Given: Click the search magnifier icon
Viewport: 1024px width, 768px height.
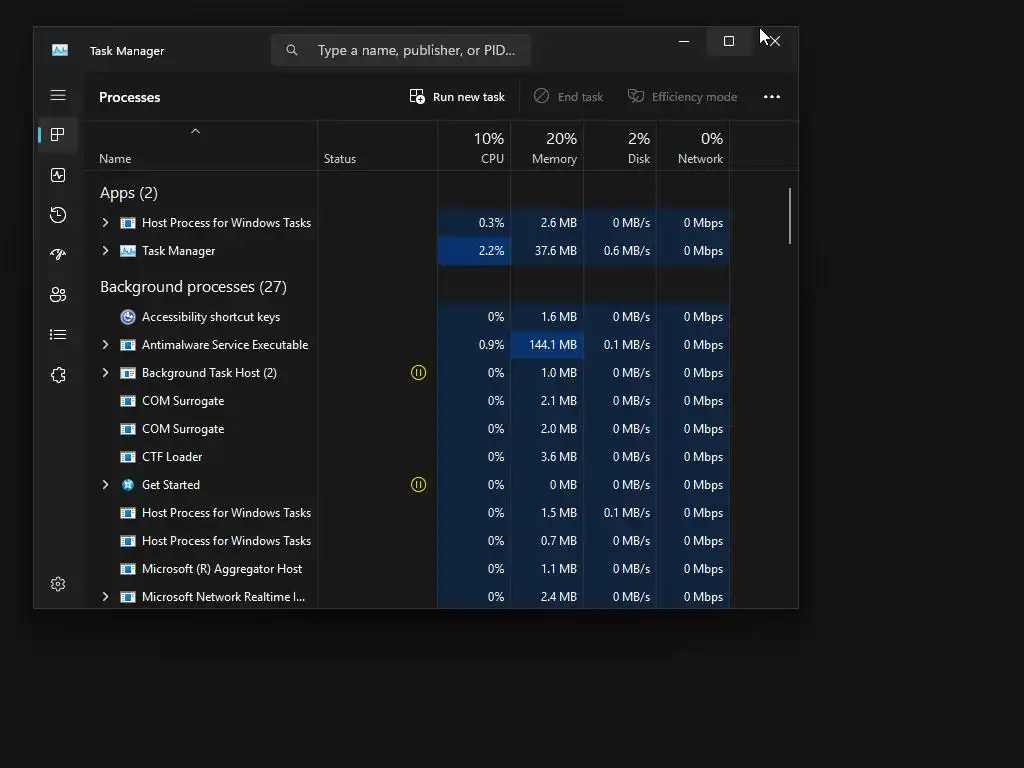Looking at the screenshot, I should pos(292,50).
